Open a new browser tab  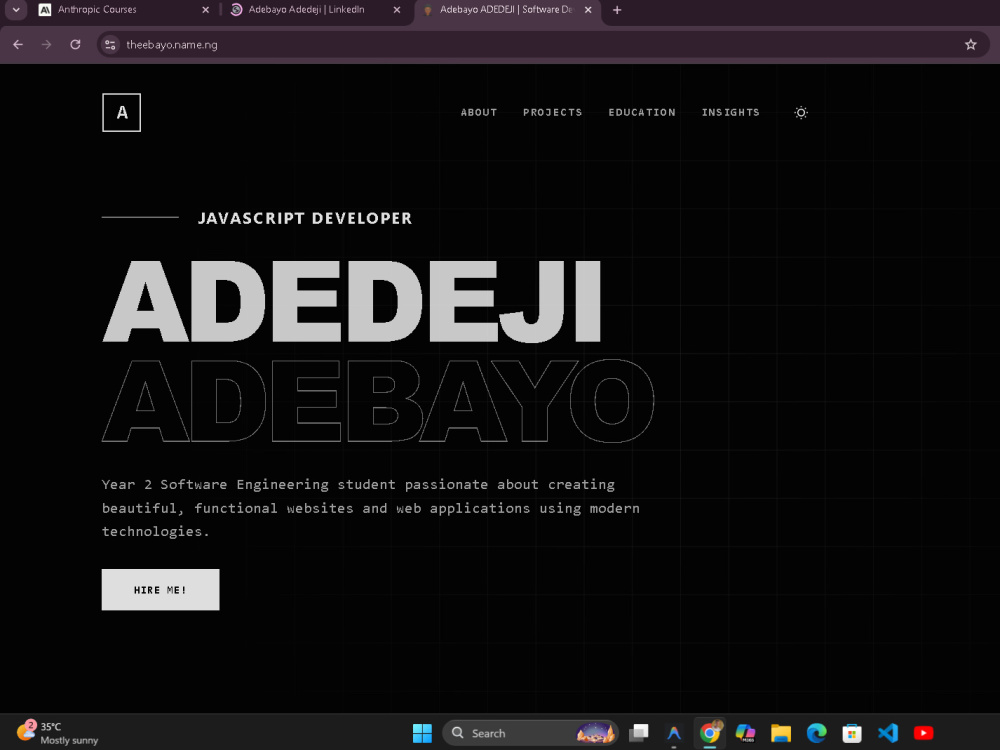pyautogui.click(x=617, y=10)
